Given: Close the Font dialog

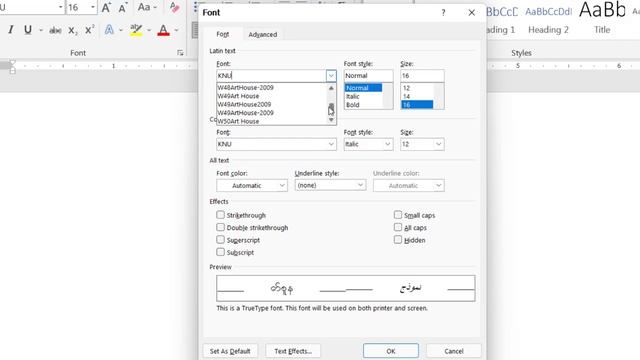Looking at the screenshot, I should (471, 13).
